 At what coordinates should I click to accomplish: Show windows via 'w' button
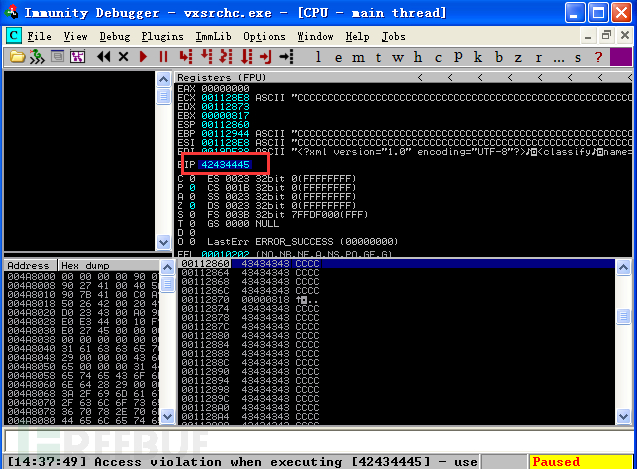tap(398, 58)
